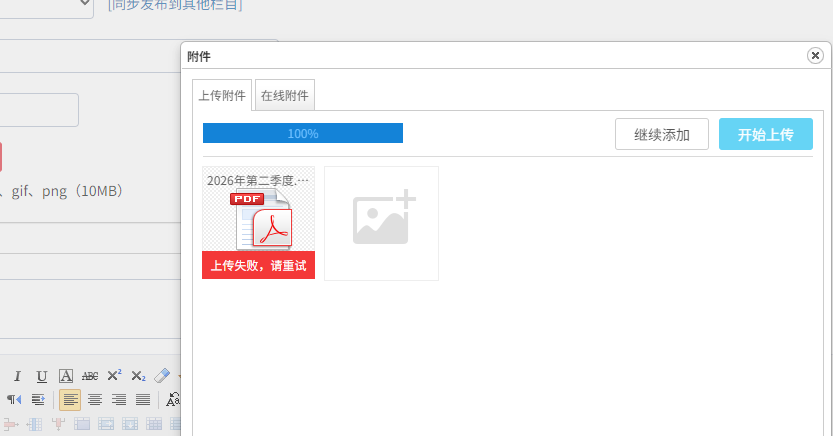Toggle strikethrough ABC icon
Viewport: 833px width, 436px height.
pyautogui.click(x=90, y=376)
